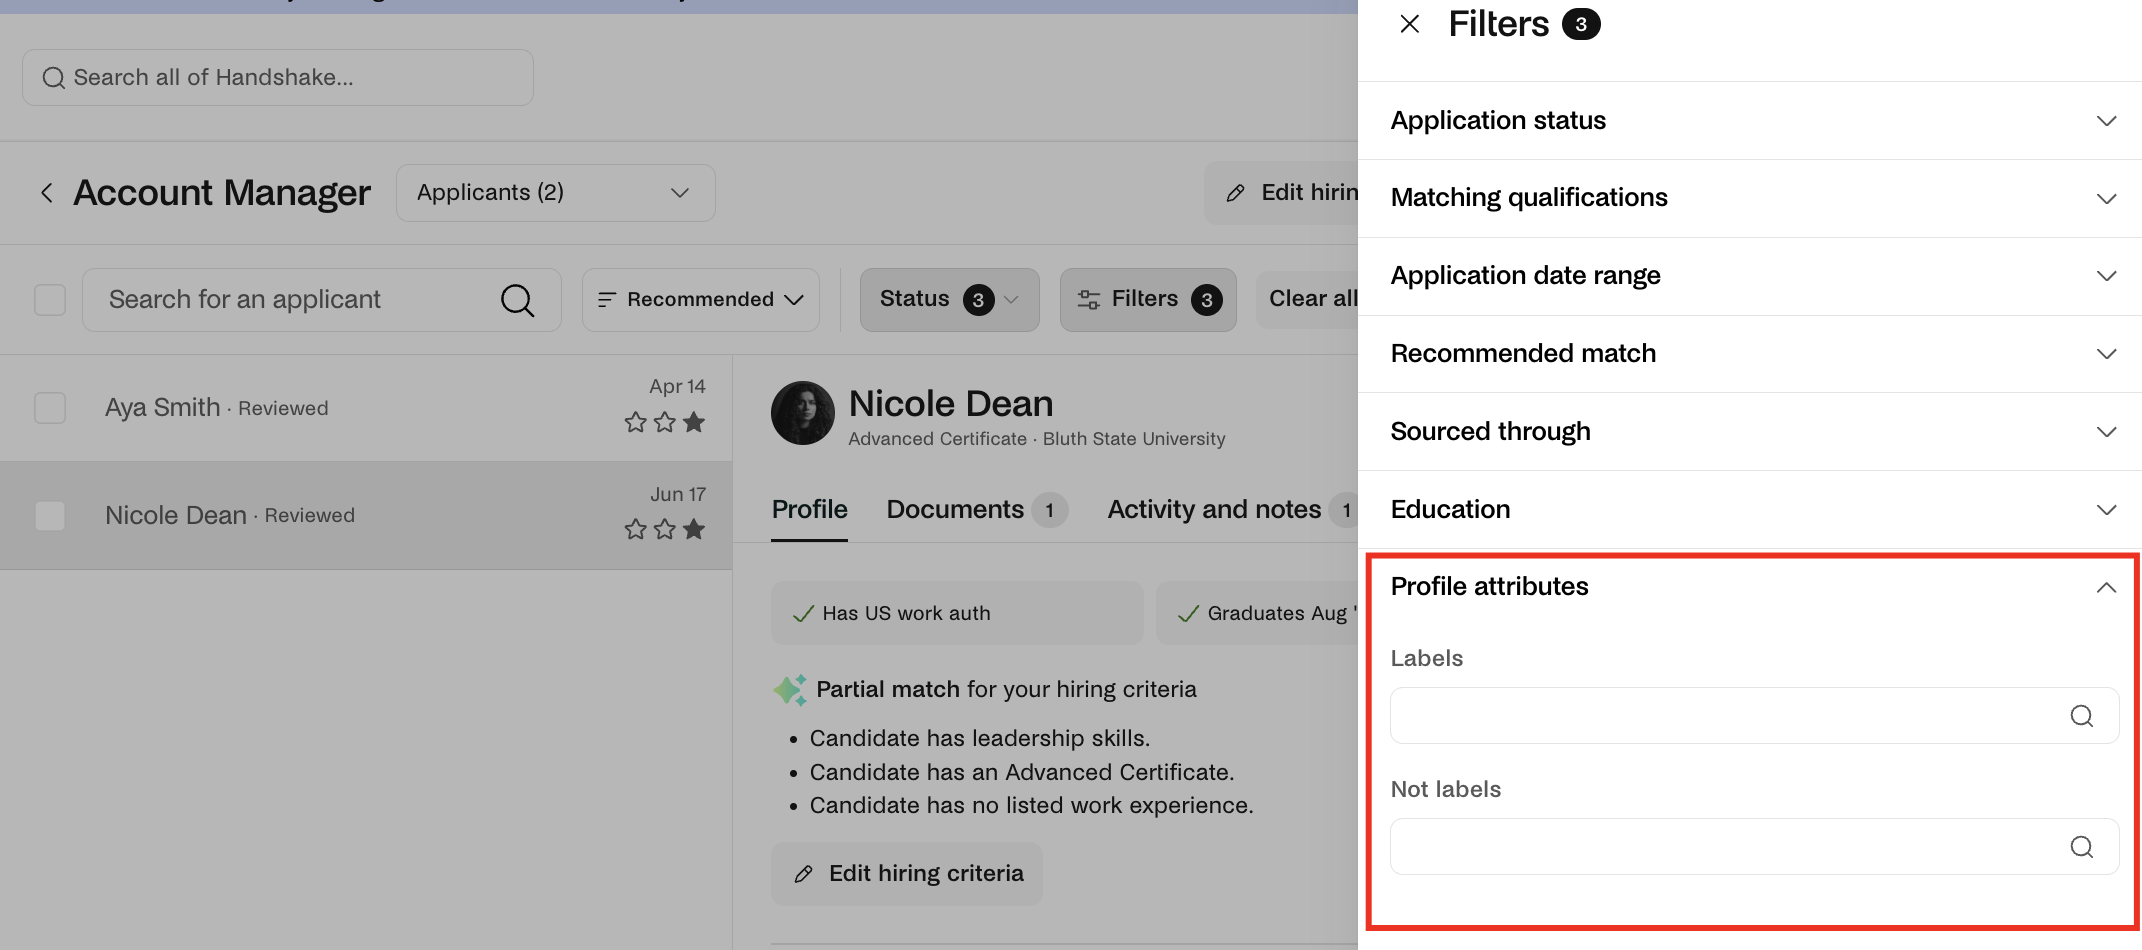Click the Filters heading count badge 3
This screenshot has width=2142, height=950.
pos(1581,24)
